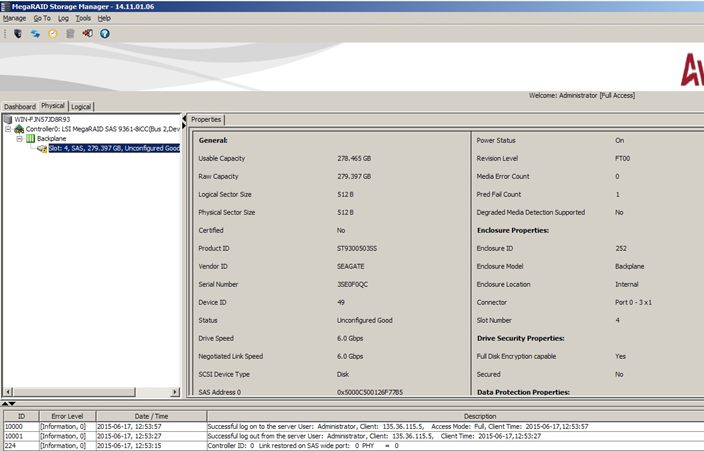Screen dimensions: 704x451
Task: Click the Controller0 card icon in tree
Action: click(x=19, y=129)
